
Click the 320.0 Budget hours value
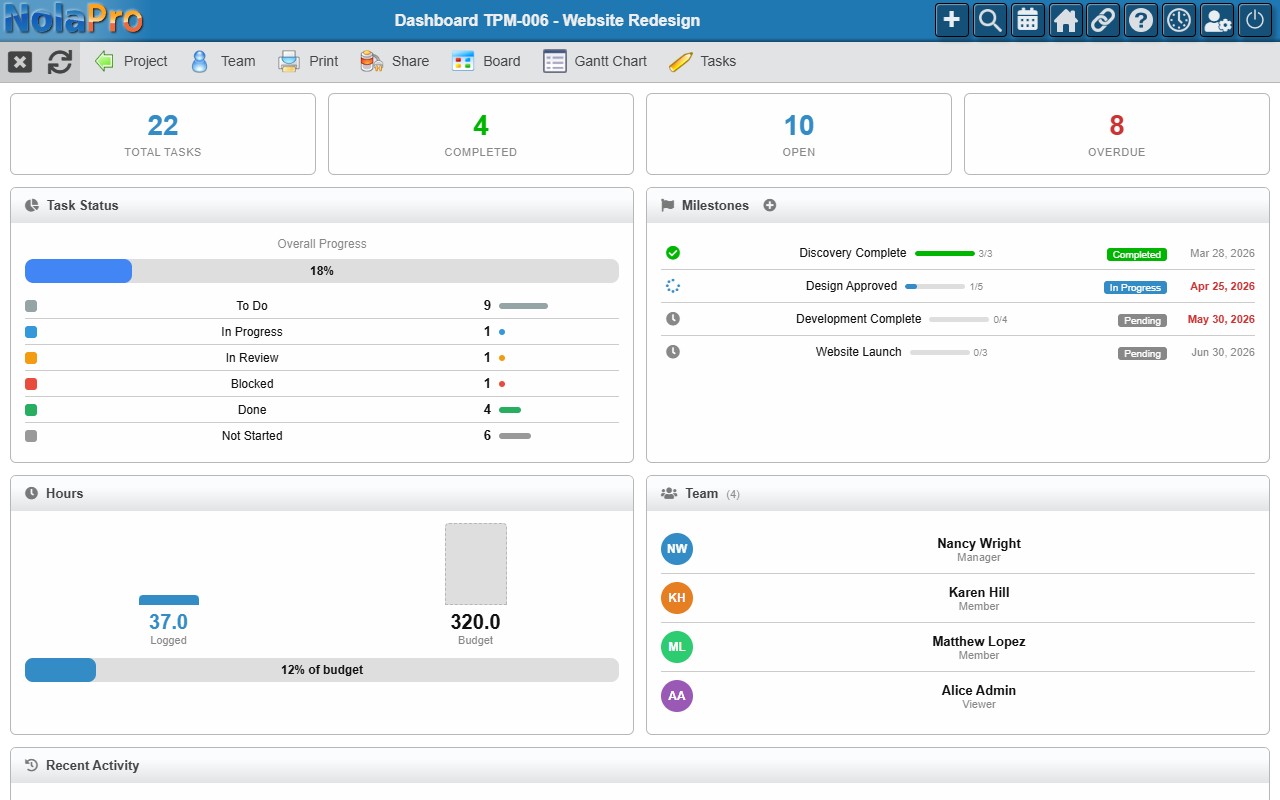coord(475,622)
